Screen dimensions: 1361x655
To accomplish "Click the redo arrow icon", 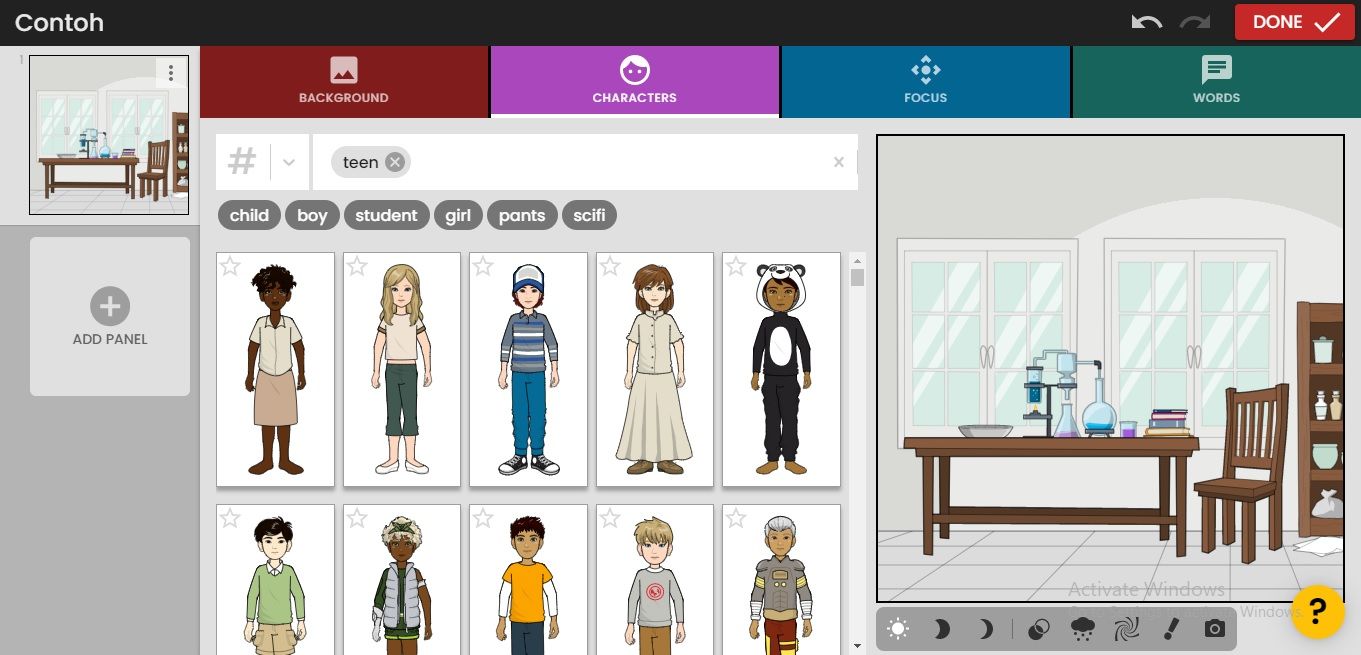I will [x=1194, y=22].
